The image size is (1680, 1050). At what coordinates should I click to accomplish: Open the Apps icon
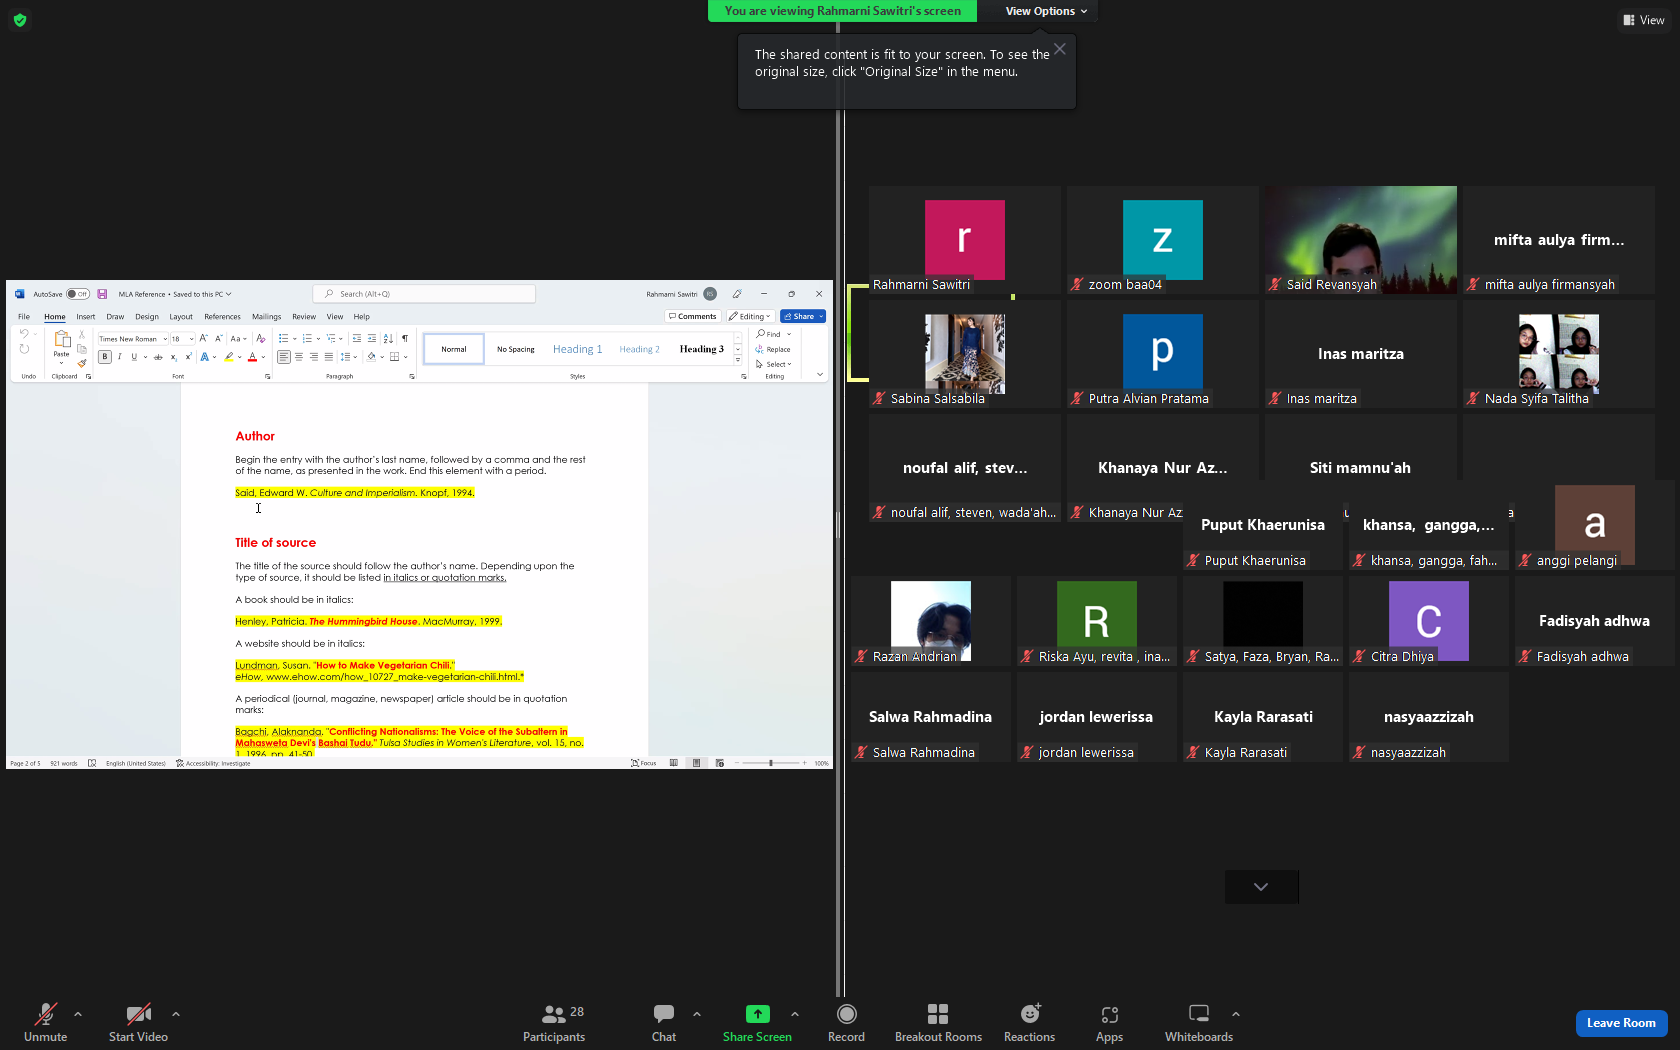(x=1109, y=1023)
